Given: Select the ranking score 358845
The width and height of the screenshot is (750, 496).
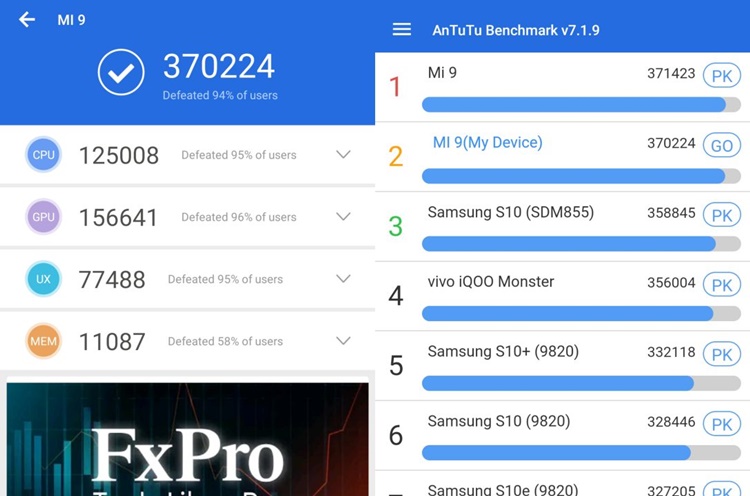Looking at the screenshot, I should pyautogui.click(x=671, y=212).
